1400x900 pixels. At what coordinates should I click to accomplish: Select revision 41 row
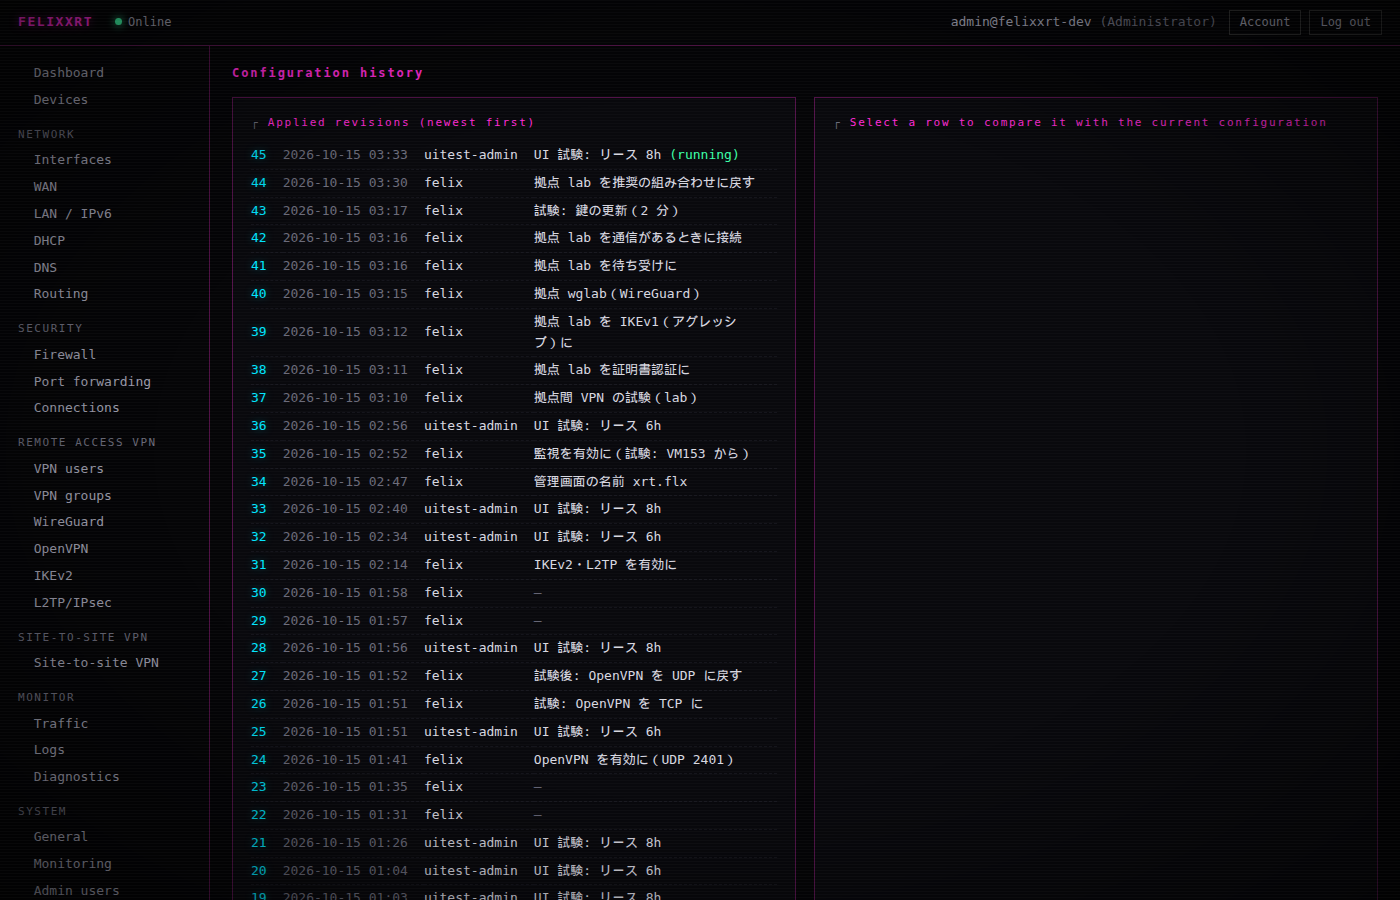[x=513, y=266]
